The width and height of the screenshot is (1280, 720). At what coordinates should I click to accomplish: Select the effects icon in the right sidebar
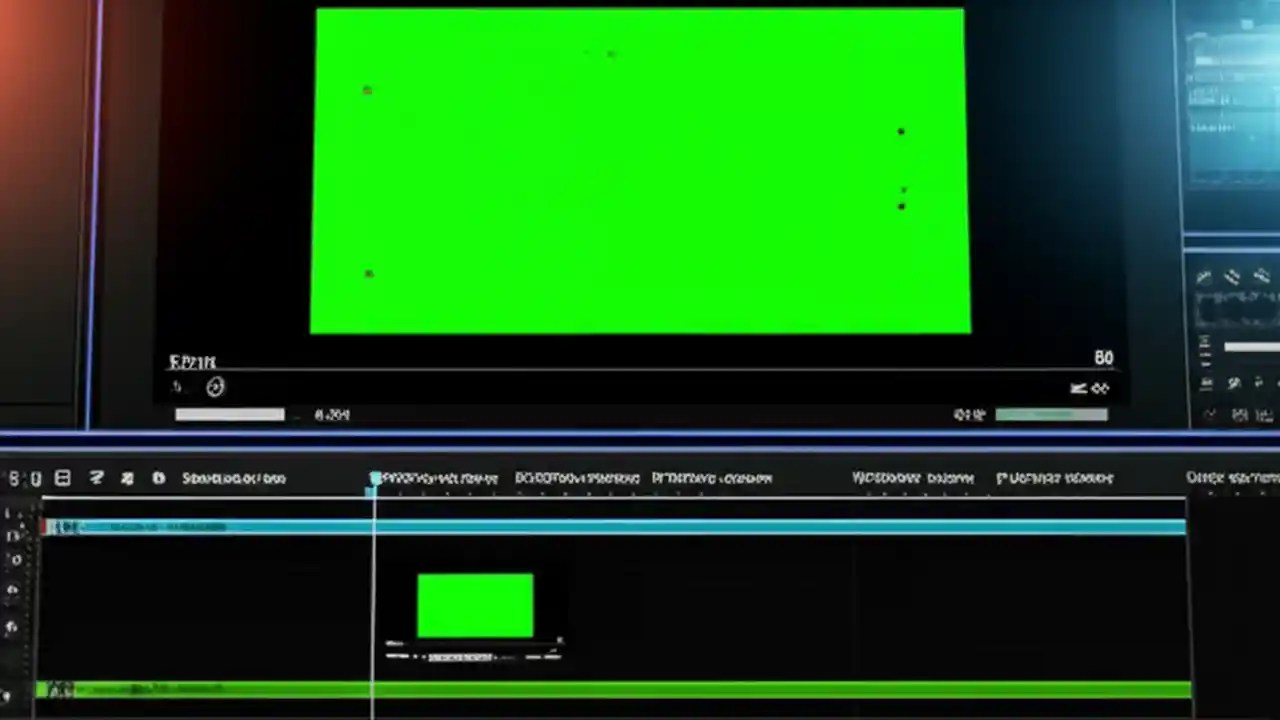[x=1234, y=277]
